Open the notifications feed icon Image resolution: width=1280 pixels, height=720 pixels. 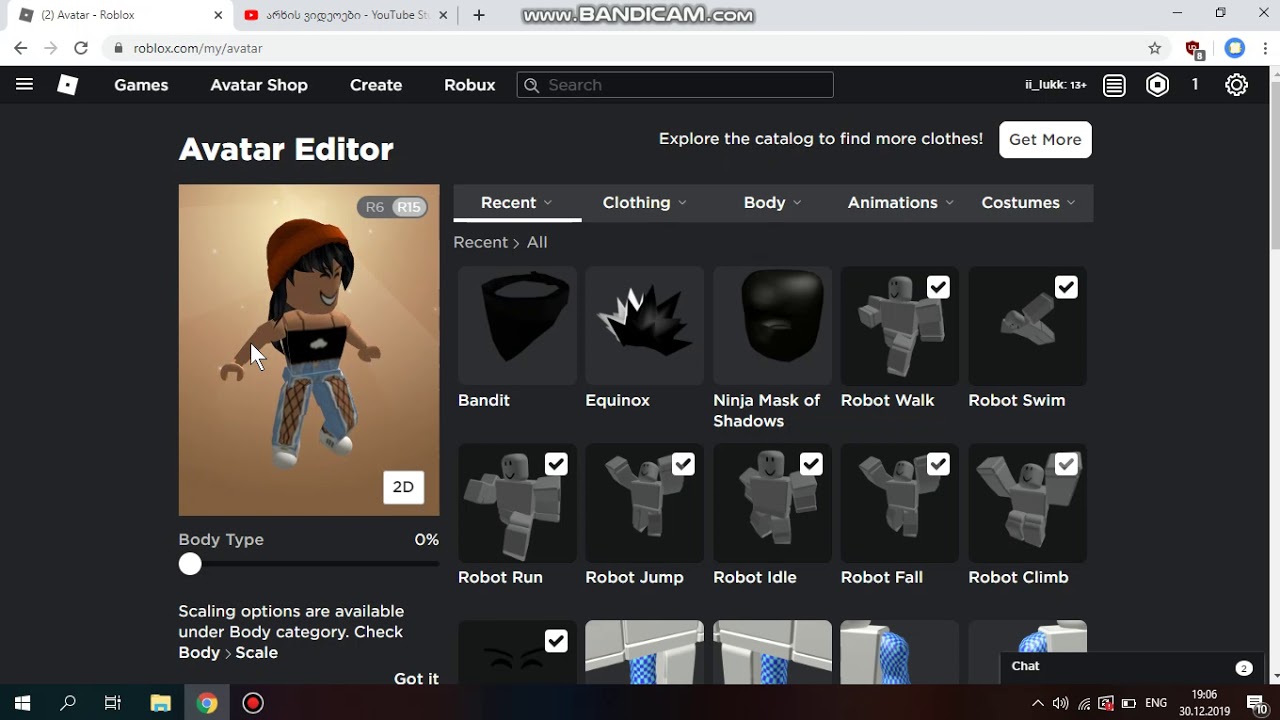(x=1114, y=85)
